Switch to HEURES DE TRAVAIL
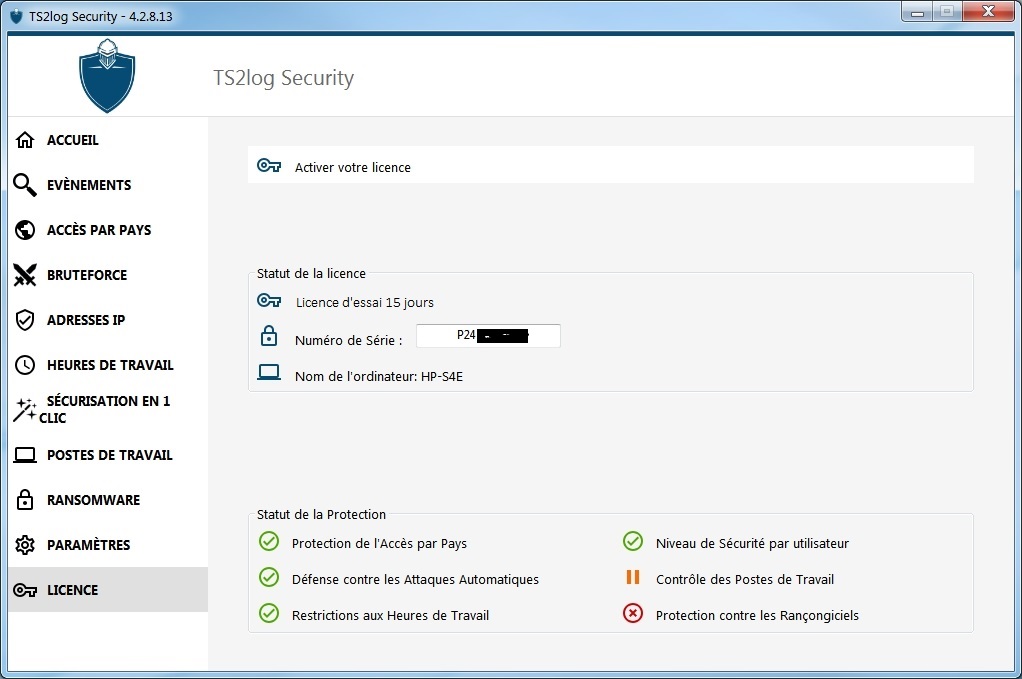The image size is (1022, 679). (108, 365)
